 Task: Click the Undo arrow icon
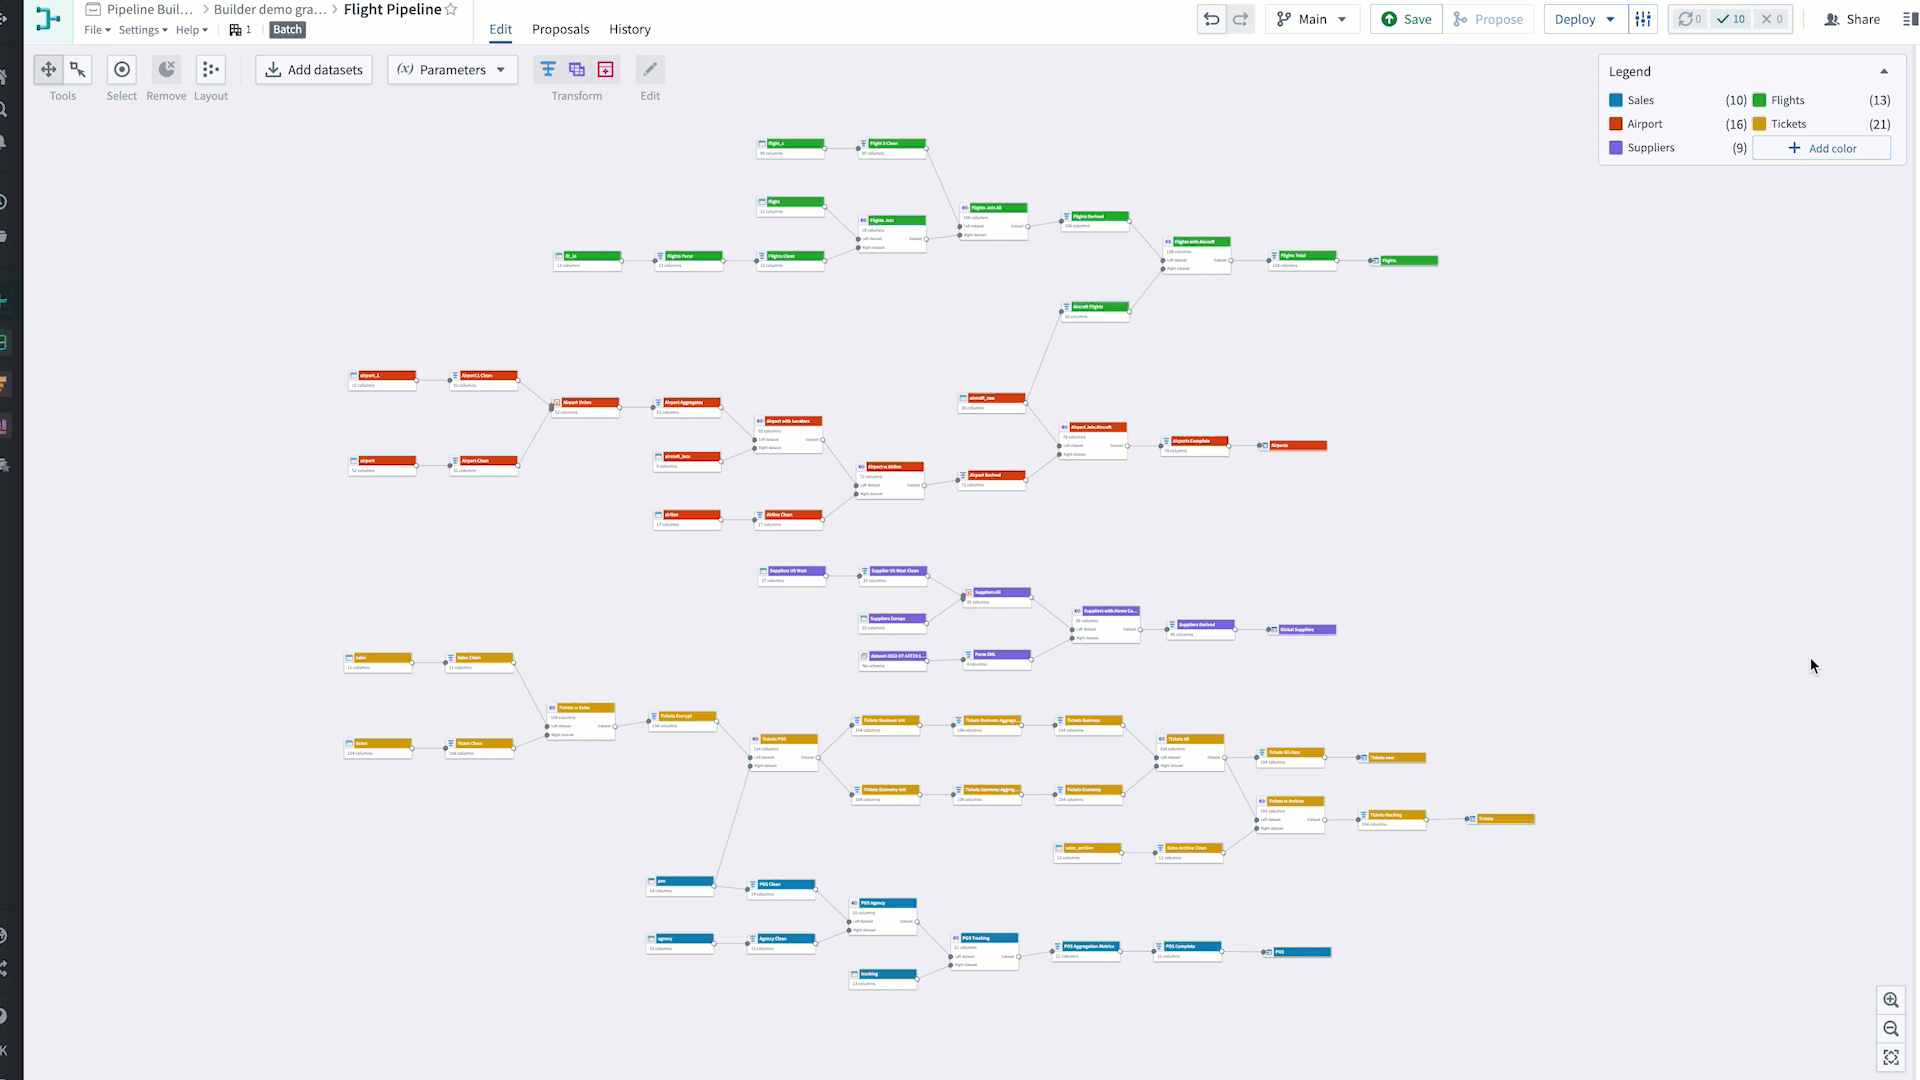(1212, 18)
